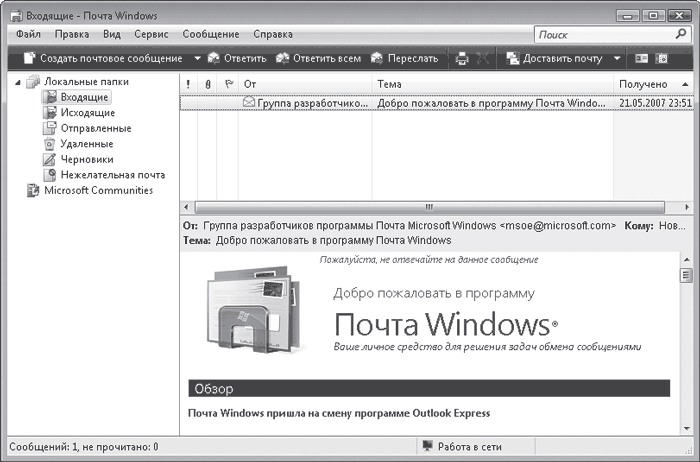The width and height of the screenshot is (700, 462).
Task: Click the Create mail message icon
Action: pos(29,58)
